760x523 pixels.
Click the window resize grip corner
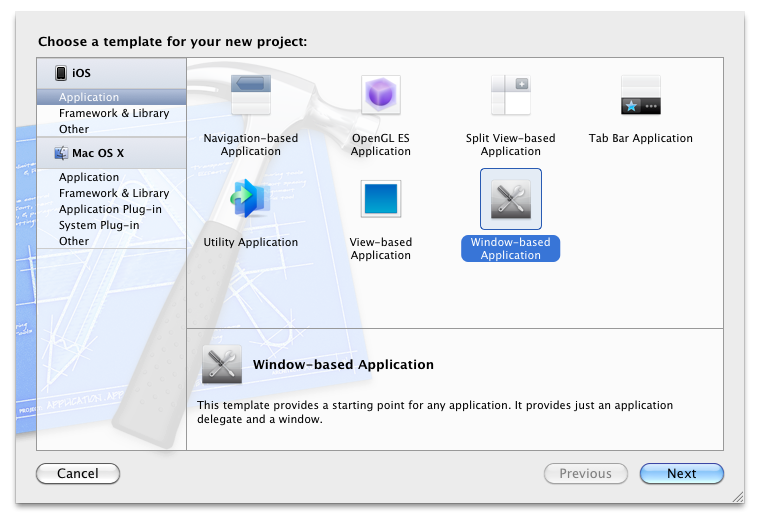pos(738,497)
